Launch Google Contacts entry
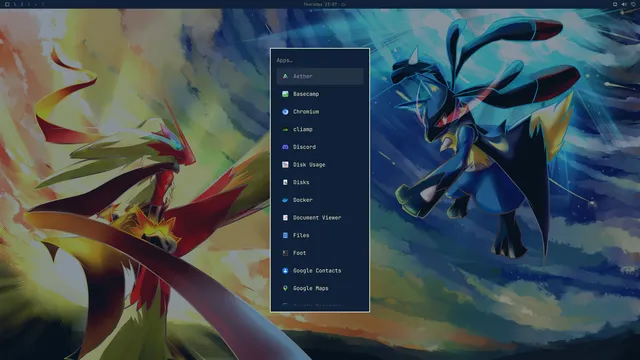The height and width of the screenshot is (360, 640). pos(320,271)
